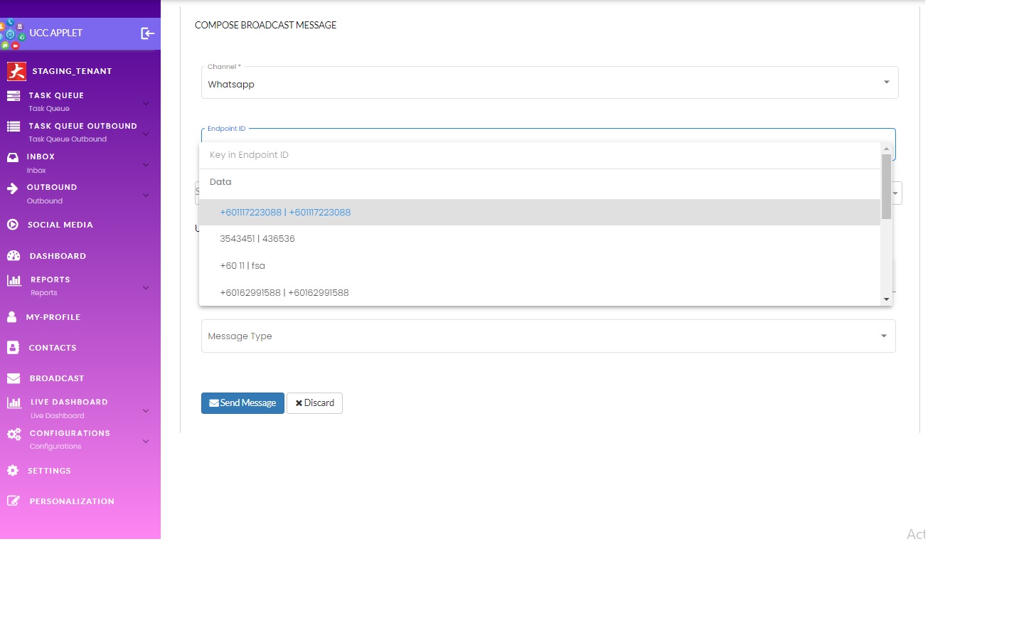
Task: Pick the '+60 11 | fsa' endpoint option
Action: [x=242, y=266]
